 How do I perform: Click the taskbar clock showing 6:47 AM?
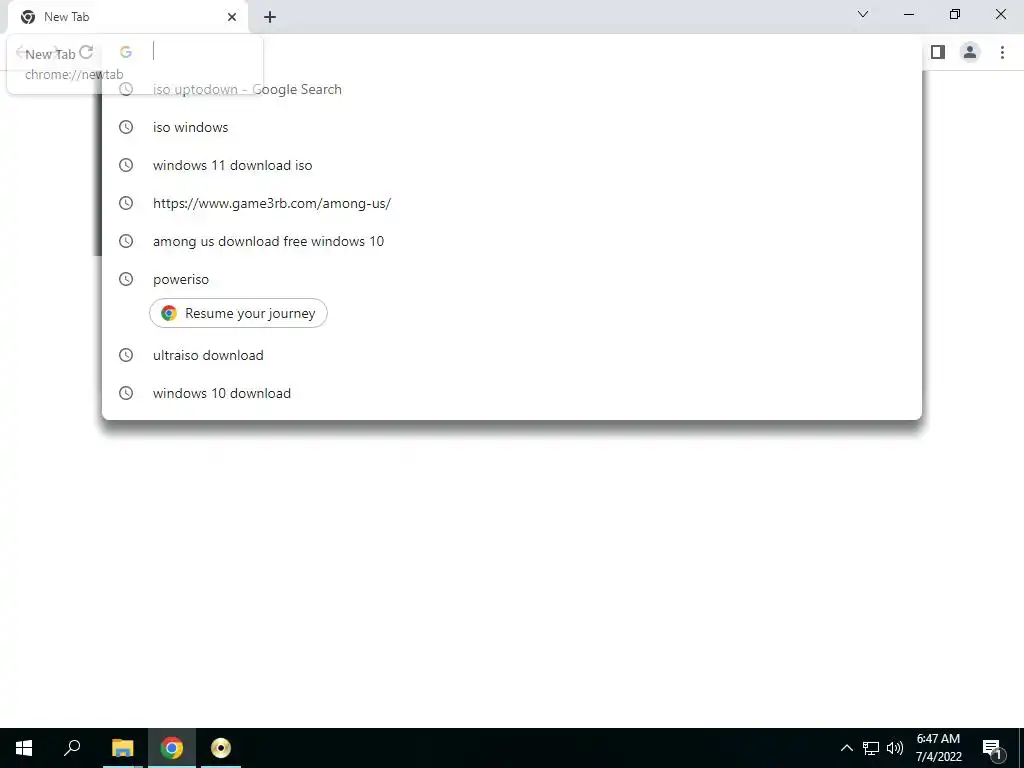tap(938, 748)
